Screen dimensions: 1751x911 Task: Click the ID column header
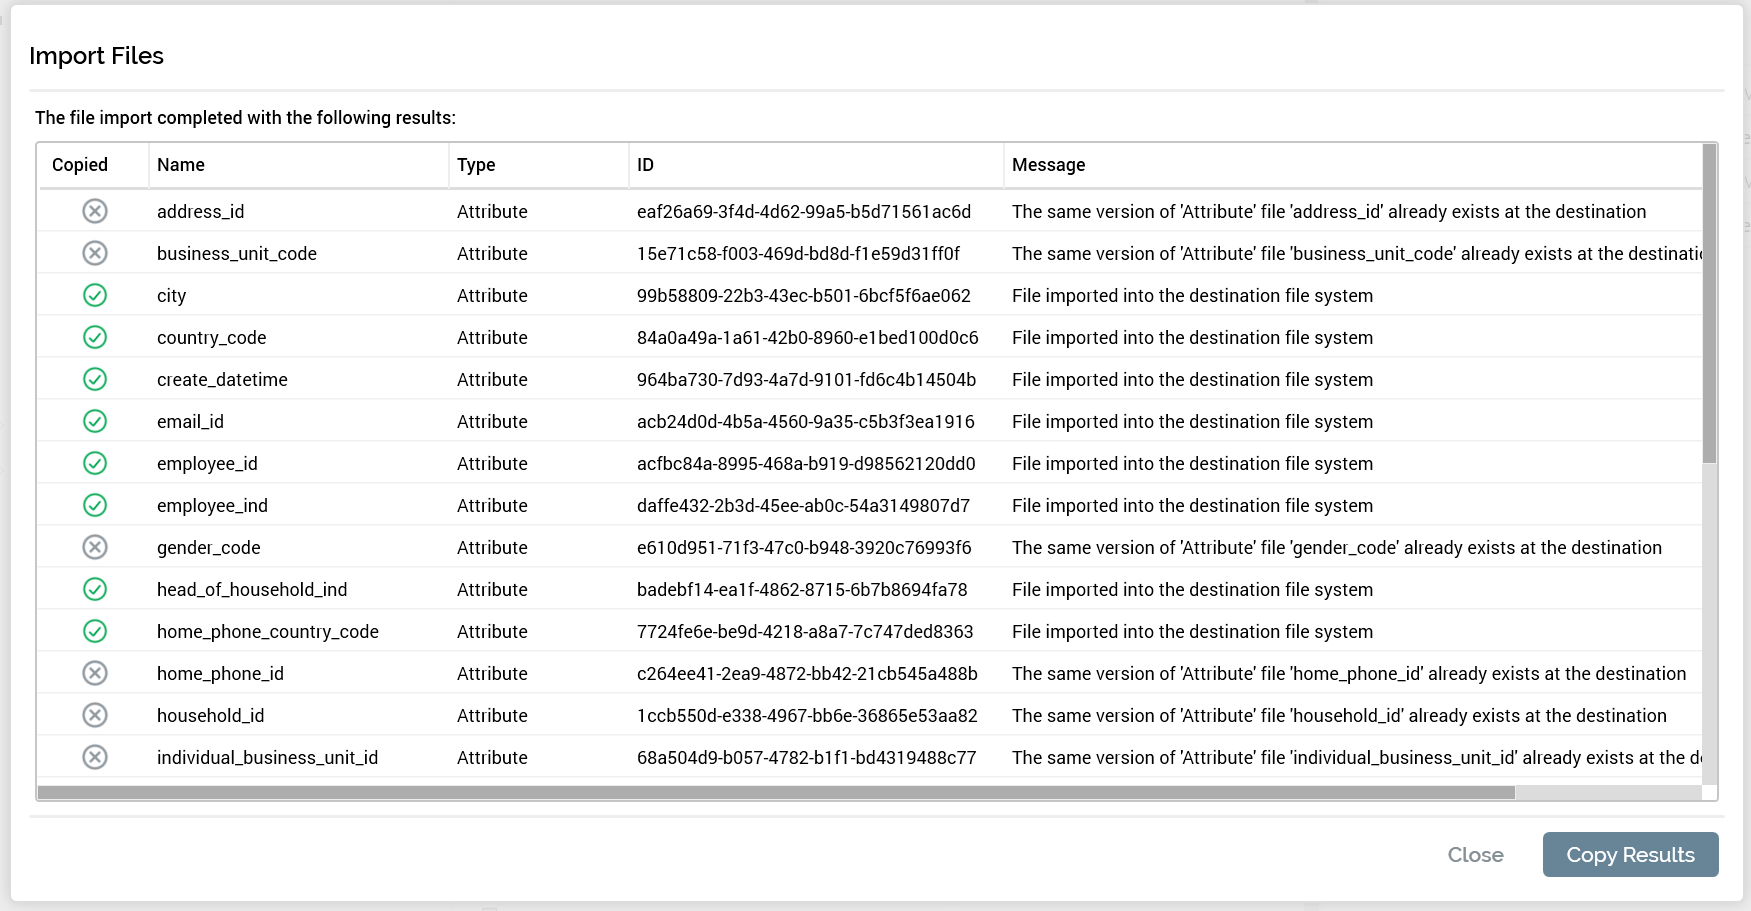[x=645, y=165]
